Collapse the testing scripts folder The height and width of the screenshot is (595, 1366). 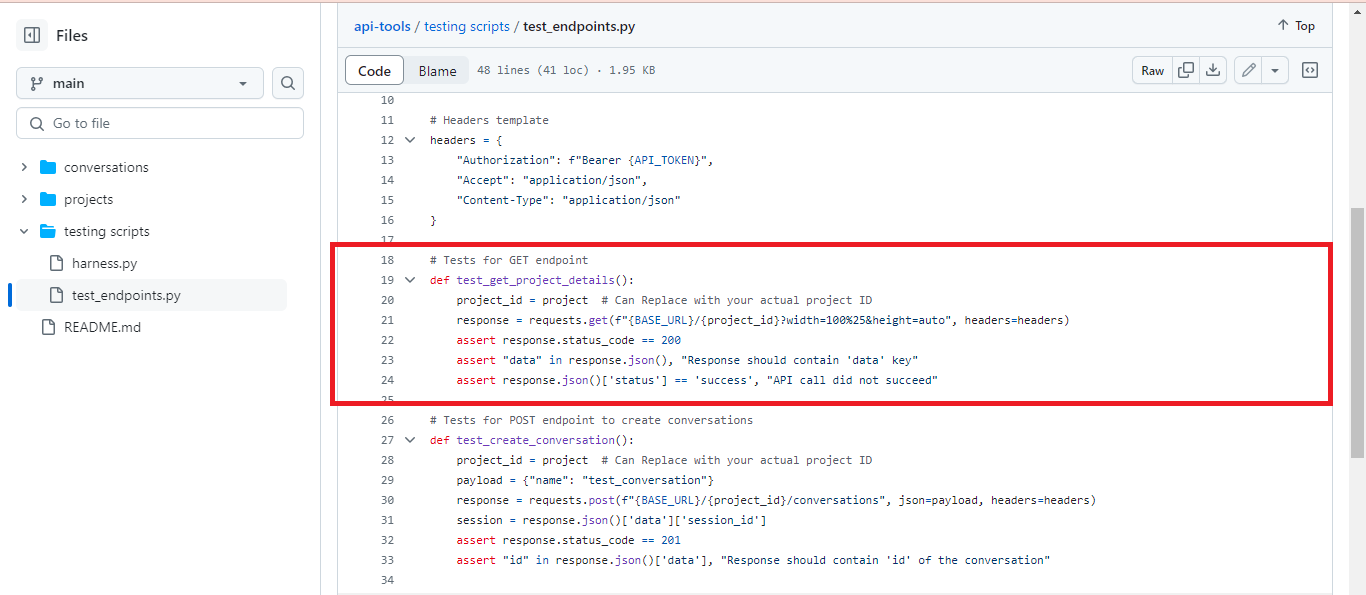[x=24, y=231]
